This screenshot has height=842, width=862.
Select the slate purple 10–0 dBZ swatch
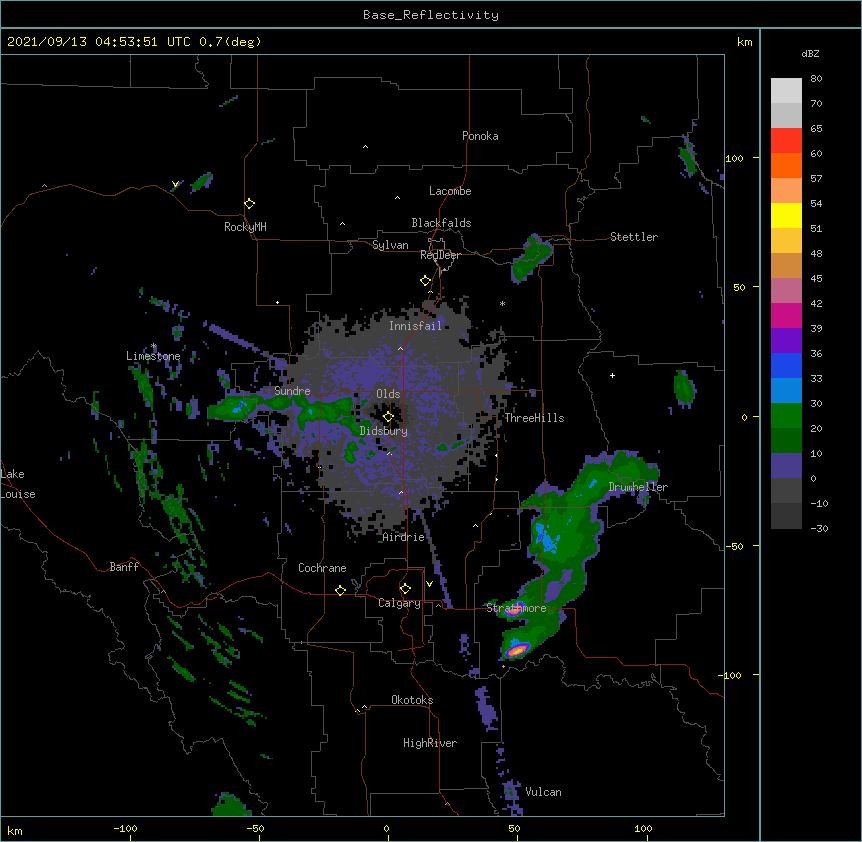click(x=786, y=466)
